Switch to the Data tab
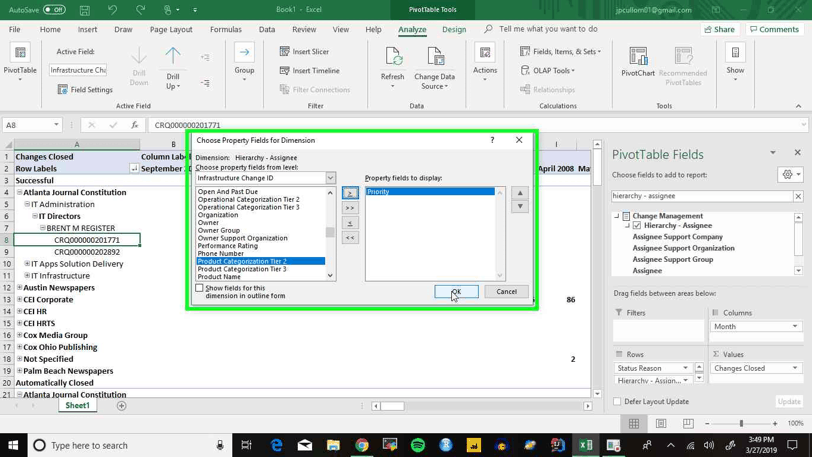The image size is (814, 459). click(267, 30)
